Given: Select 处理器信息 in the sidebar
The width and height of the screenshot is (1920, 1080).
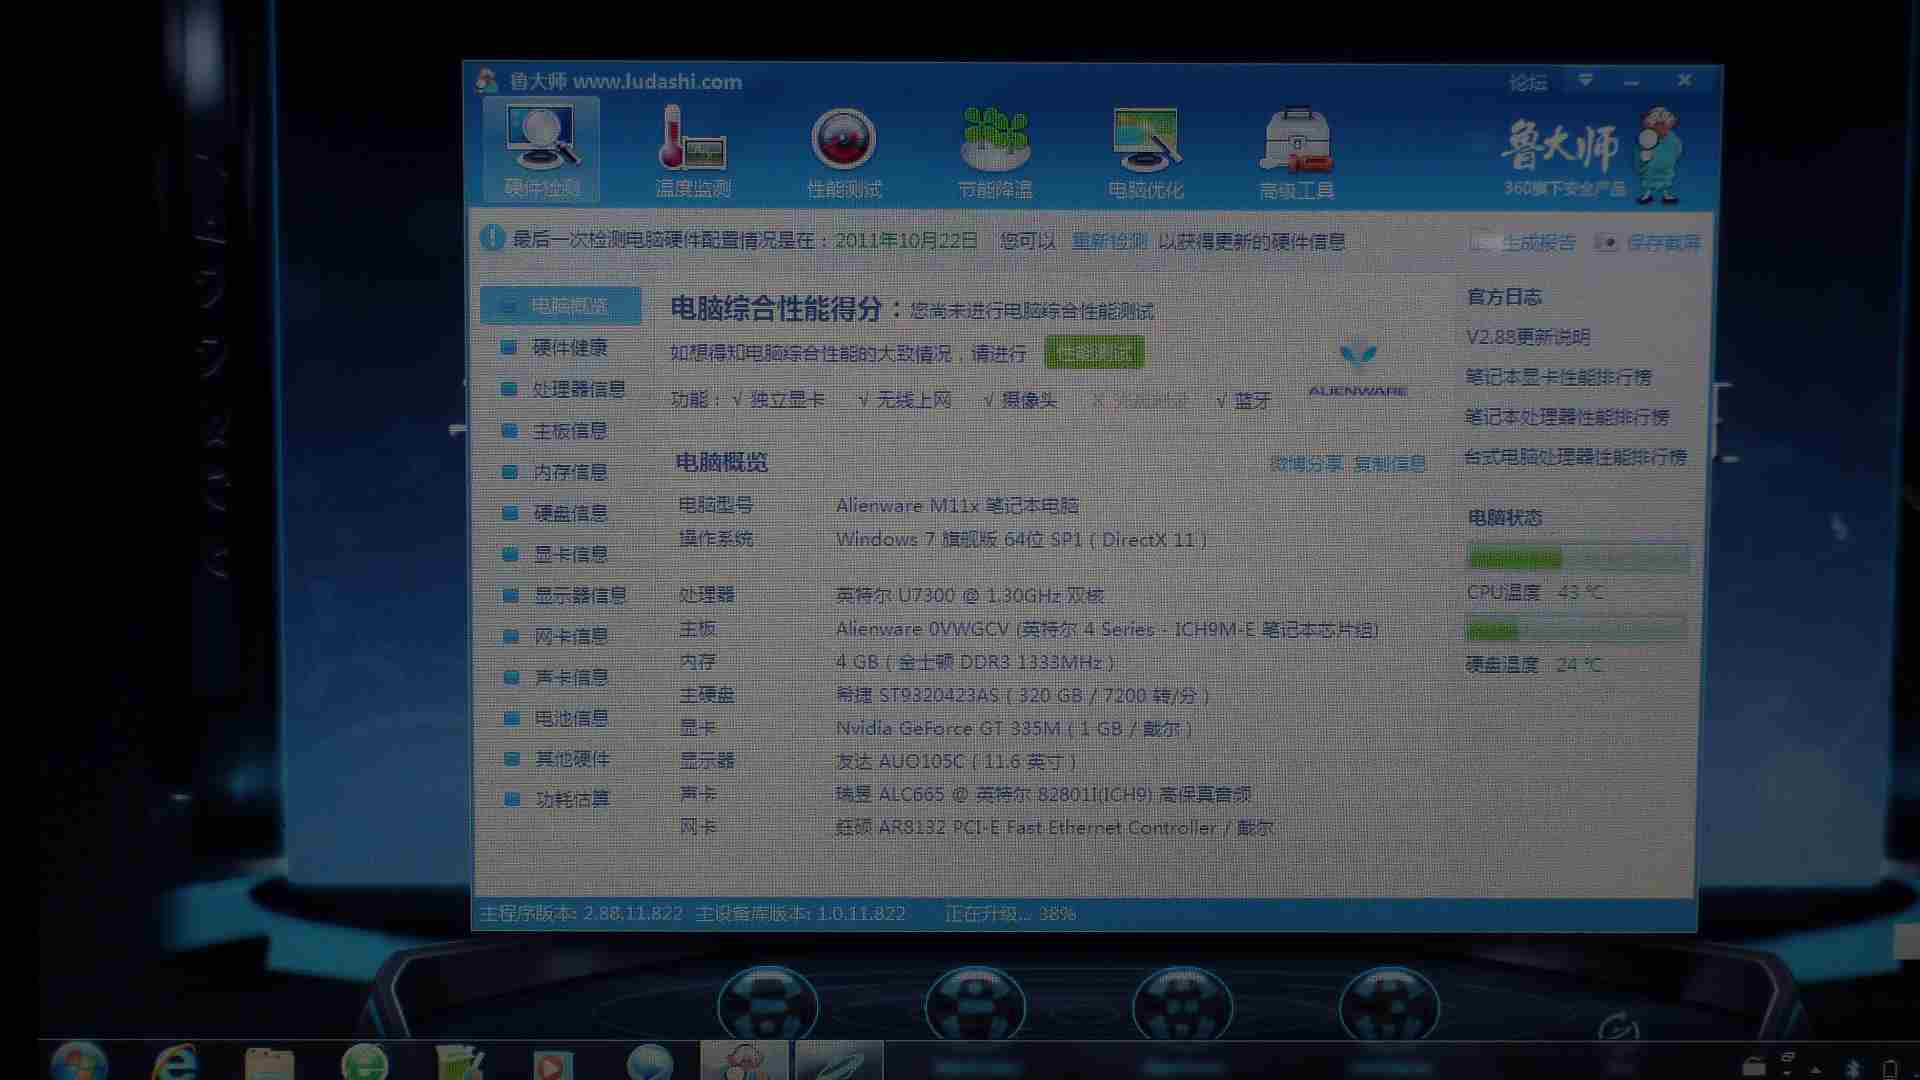Looking at the screenshot, I should point(564,389).
